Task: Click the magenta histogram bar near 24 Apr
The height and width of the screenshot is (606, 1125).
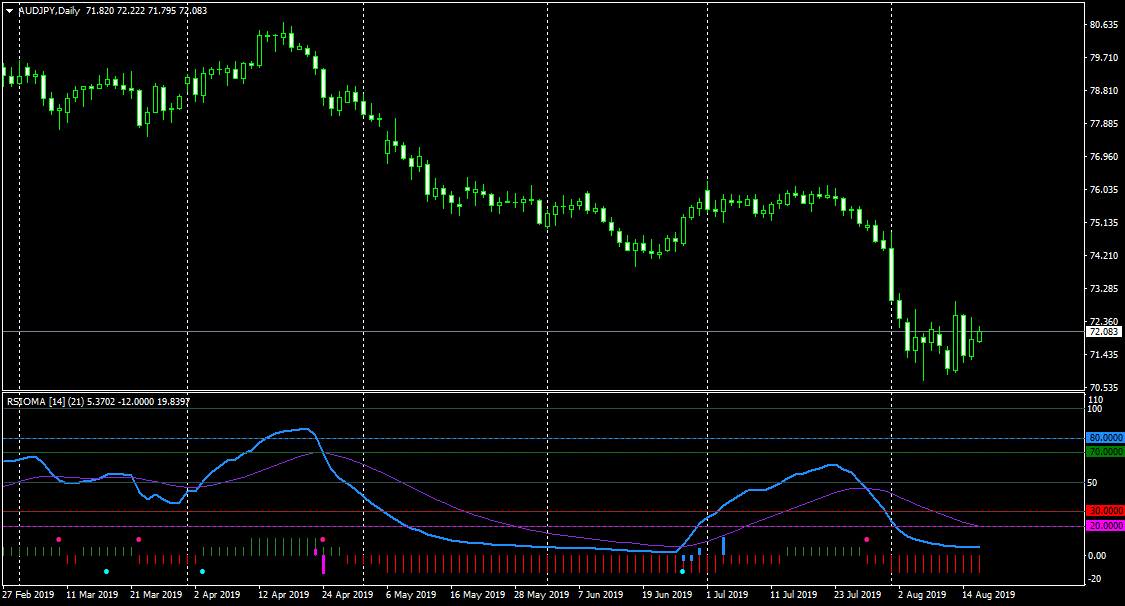Action: click(x=324, y=564)
